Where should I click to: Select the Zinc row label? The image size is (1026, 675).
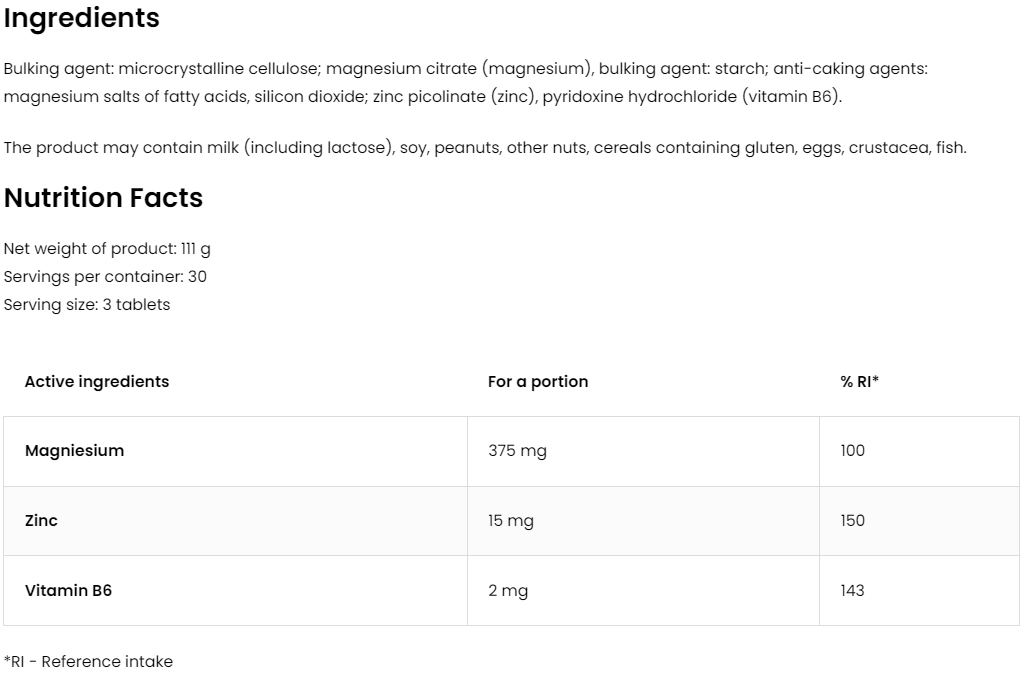pos(41,521)
